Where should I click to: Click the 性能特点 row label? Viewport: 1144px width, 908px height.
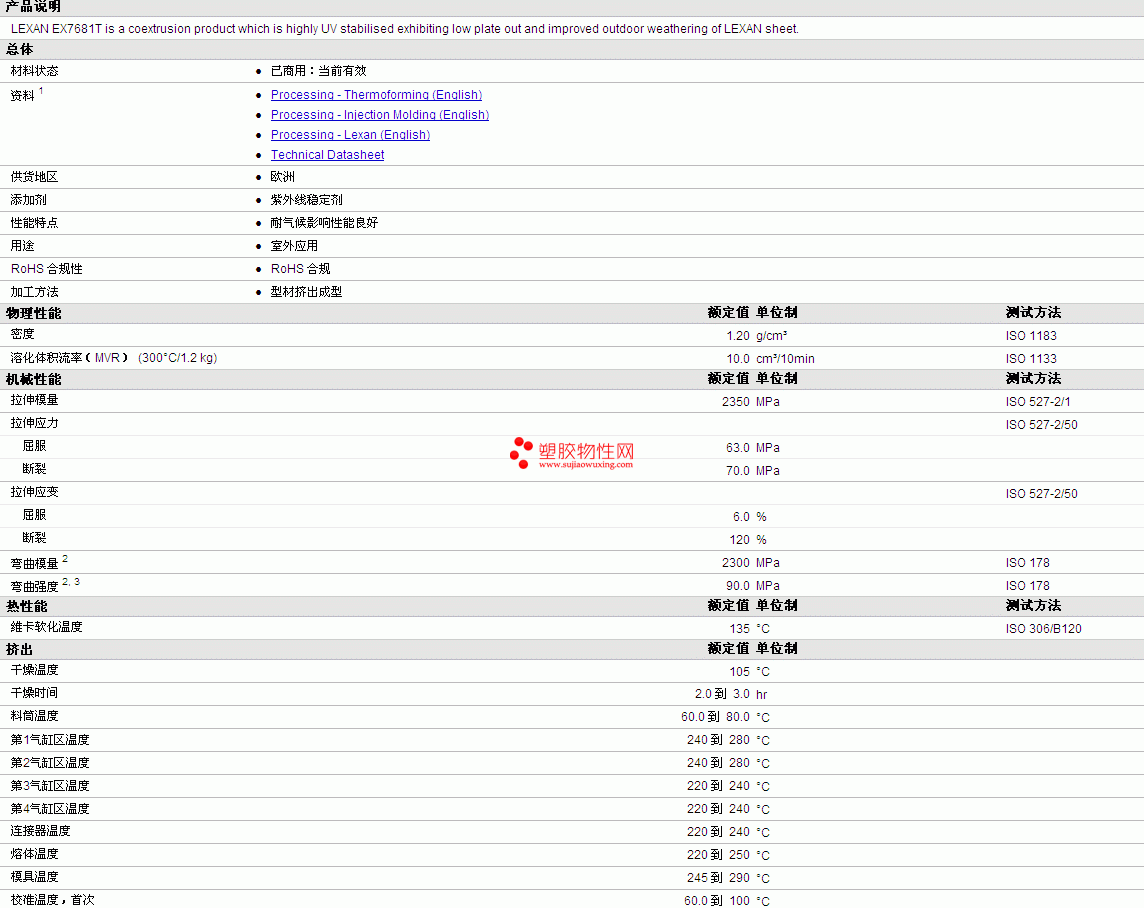coord(34,222)
